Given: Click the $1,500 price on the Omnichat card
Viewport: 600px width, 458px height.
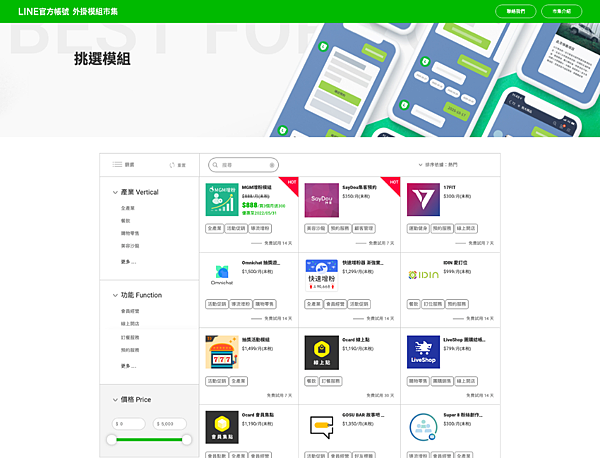Looking at the screenshot, I should [x=257, y=272].
